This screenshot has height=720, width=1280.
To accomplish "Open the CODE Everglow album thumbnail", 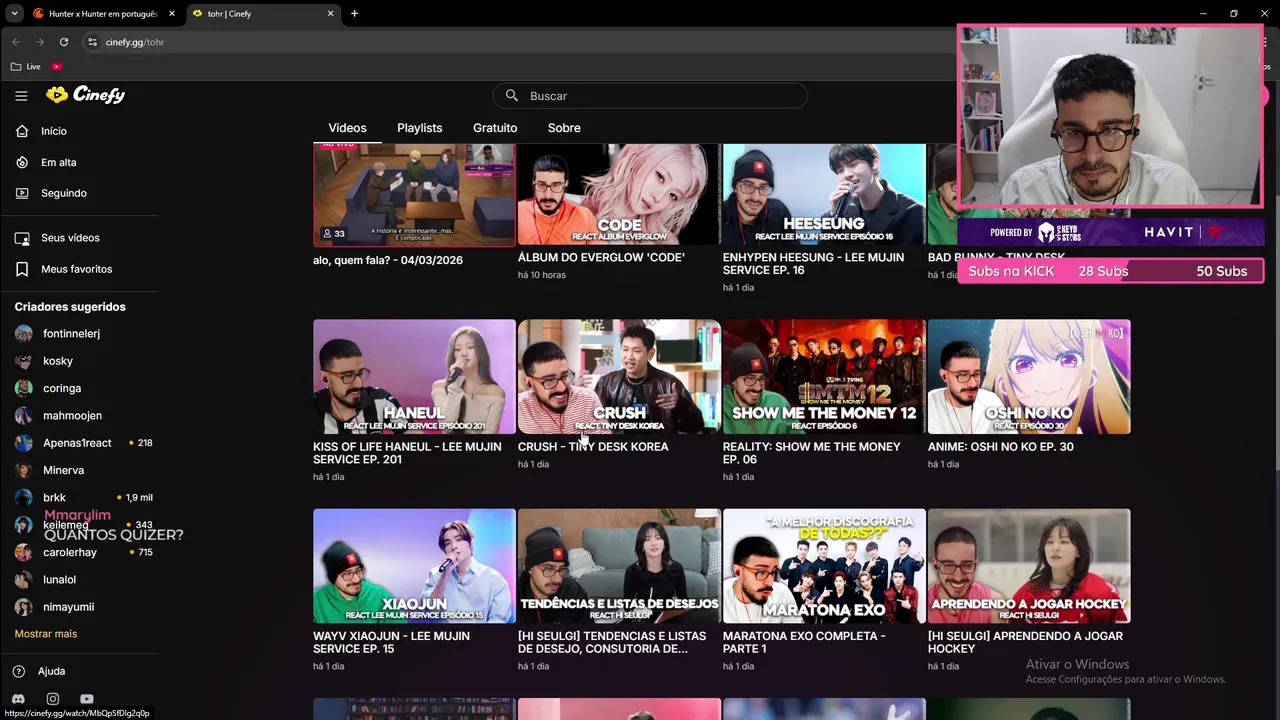I will 619,194.
